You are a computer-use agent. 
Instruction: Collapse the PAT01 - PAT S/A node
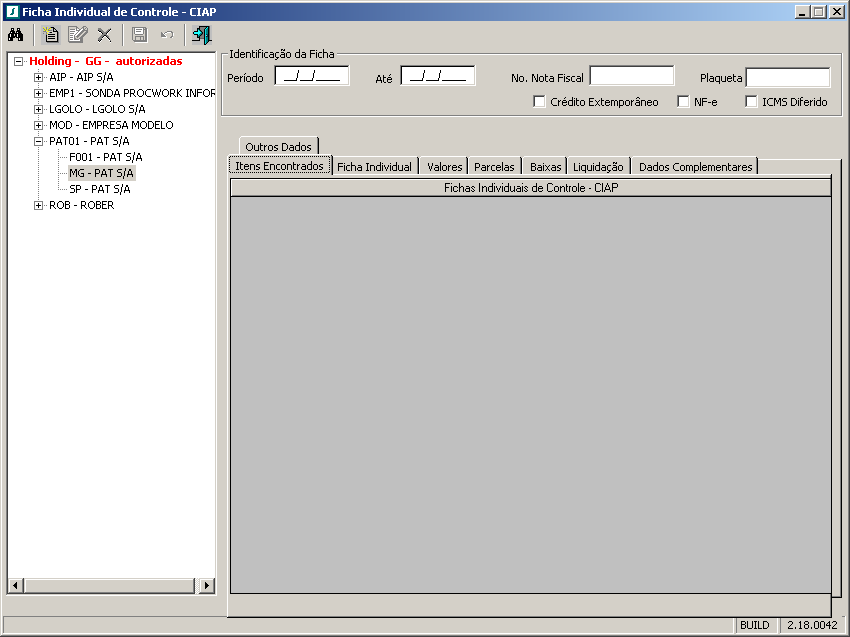38,141
